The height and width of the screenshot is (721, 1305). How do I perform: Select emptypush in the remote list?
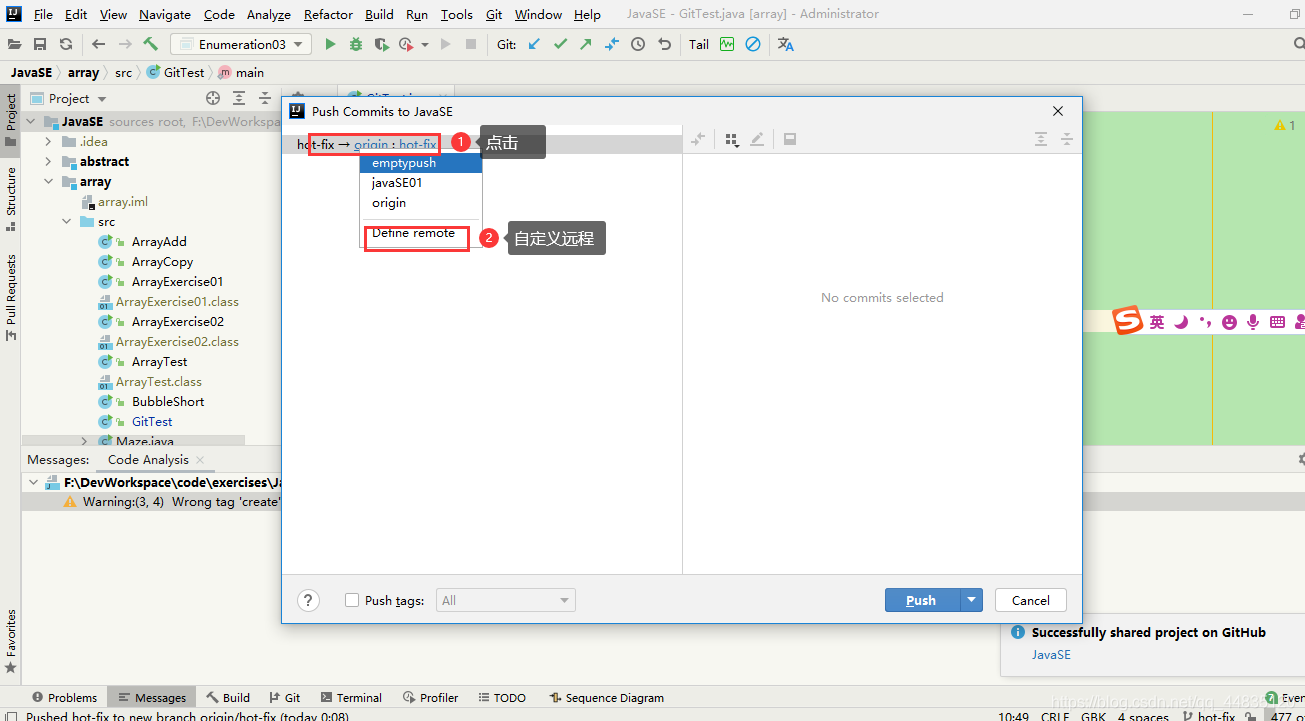click(x=421, y=163)
